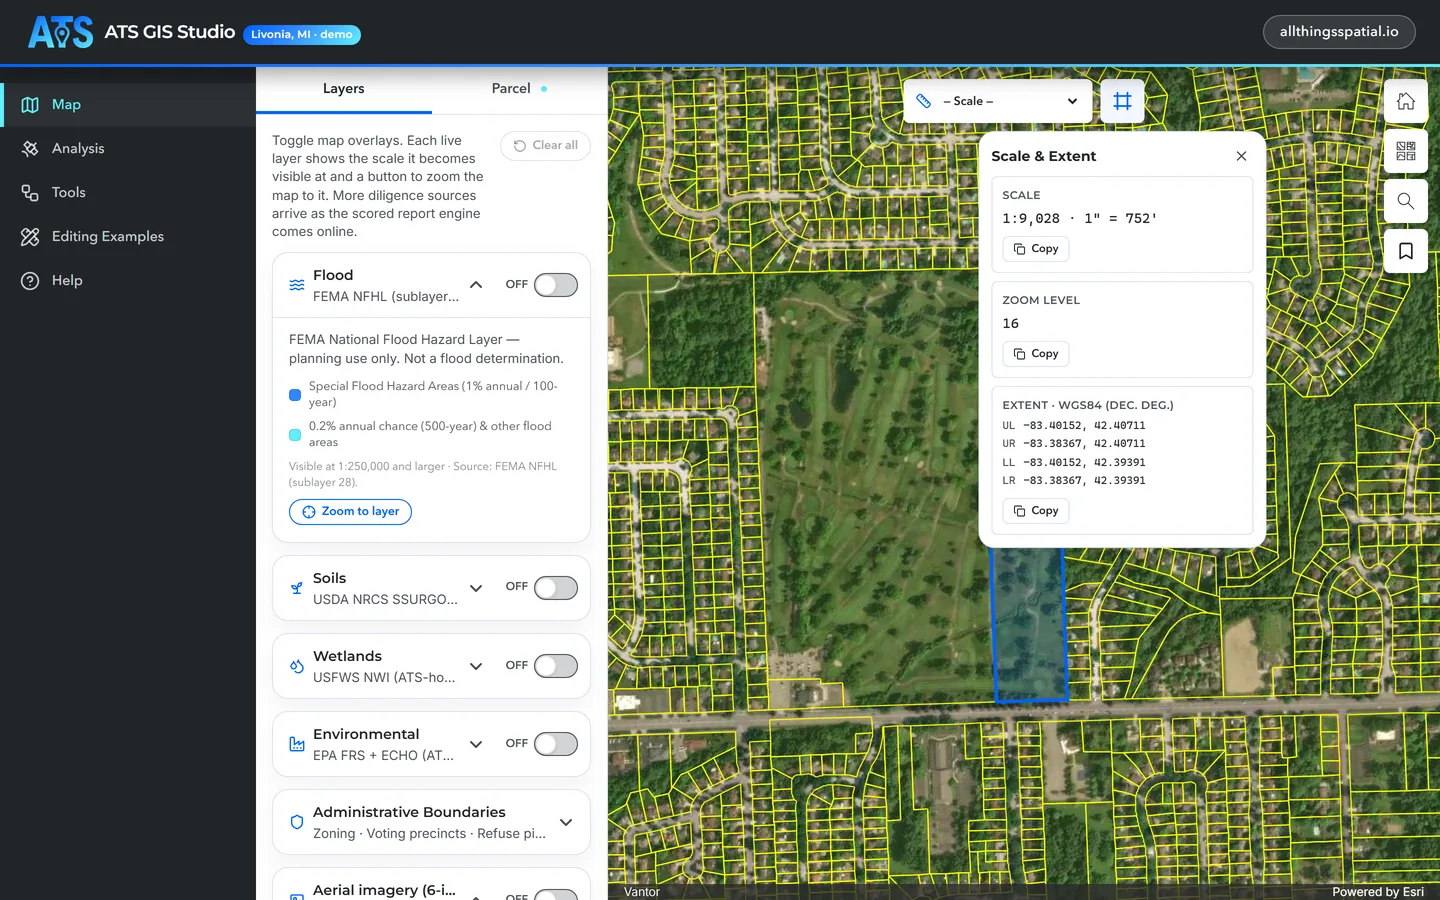Viewport: 1440px width, 900px height.
Task: Expand the Administrative Boundaries section
Action: (566, 822)
